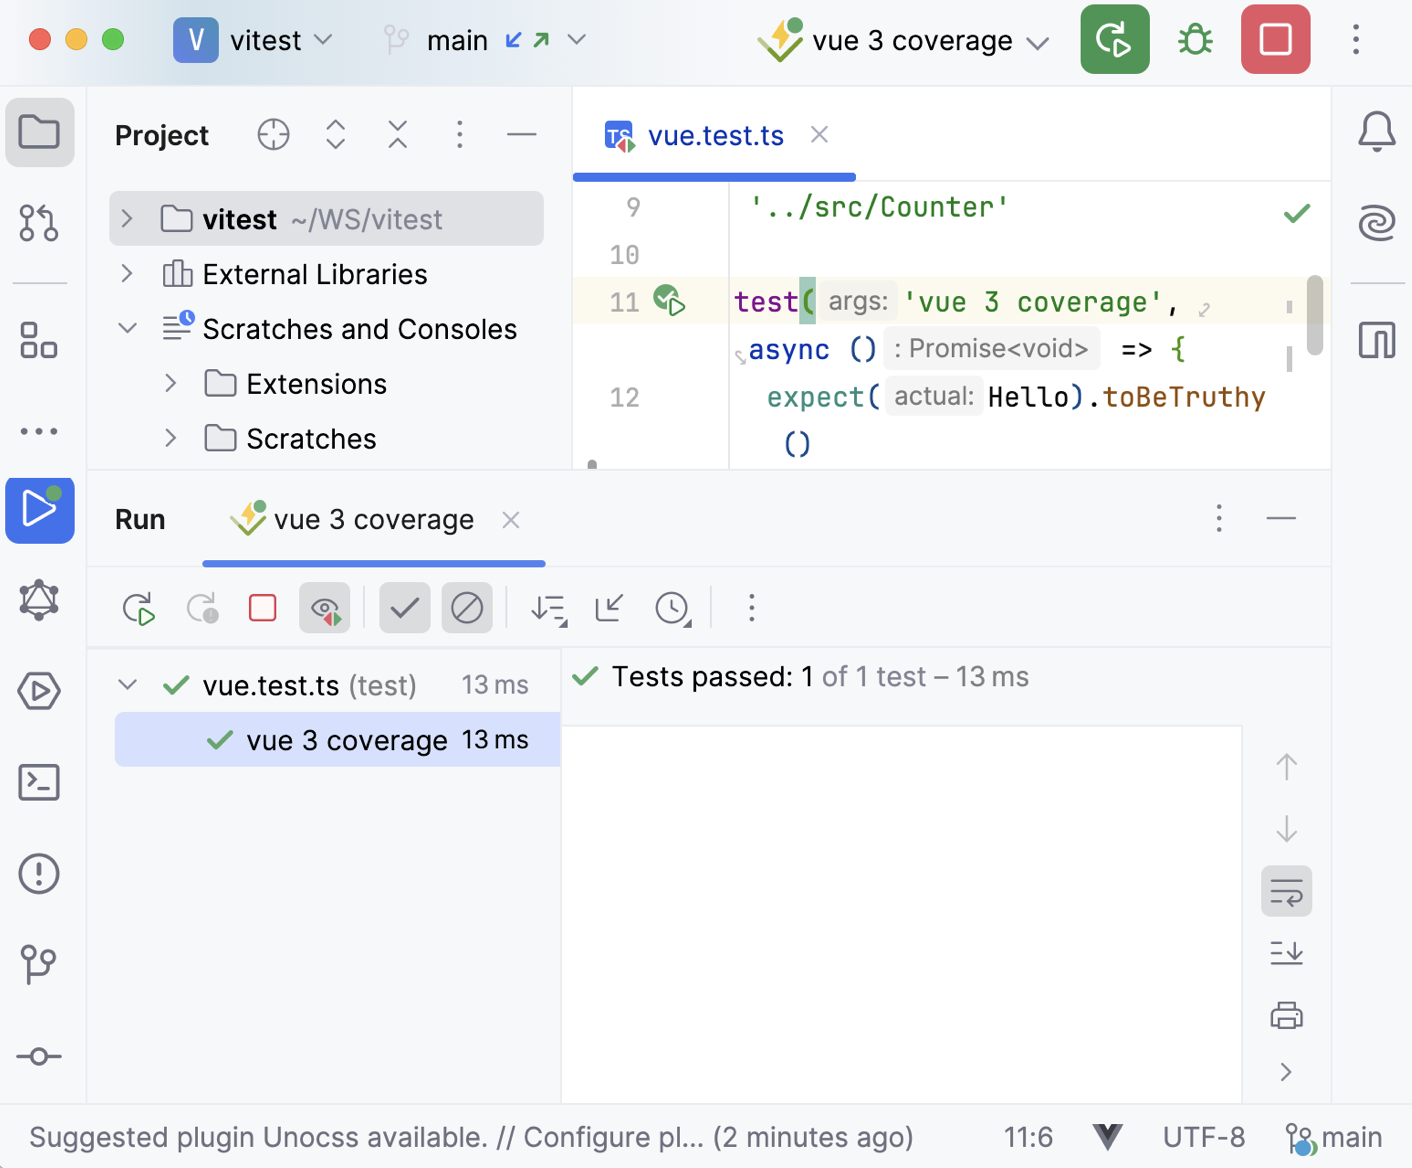Run tests with coverage using green toolbar button
Image resolution: width=1412 pixels, height=1168 pixels.
pyautogui.click(x=1114, y=40)
